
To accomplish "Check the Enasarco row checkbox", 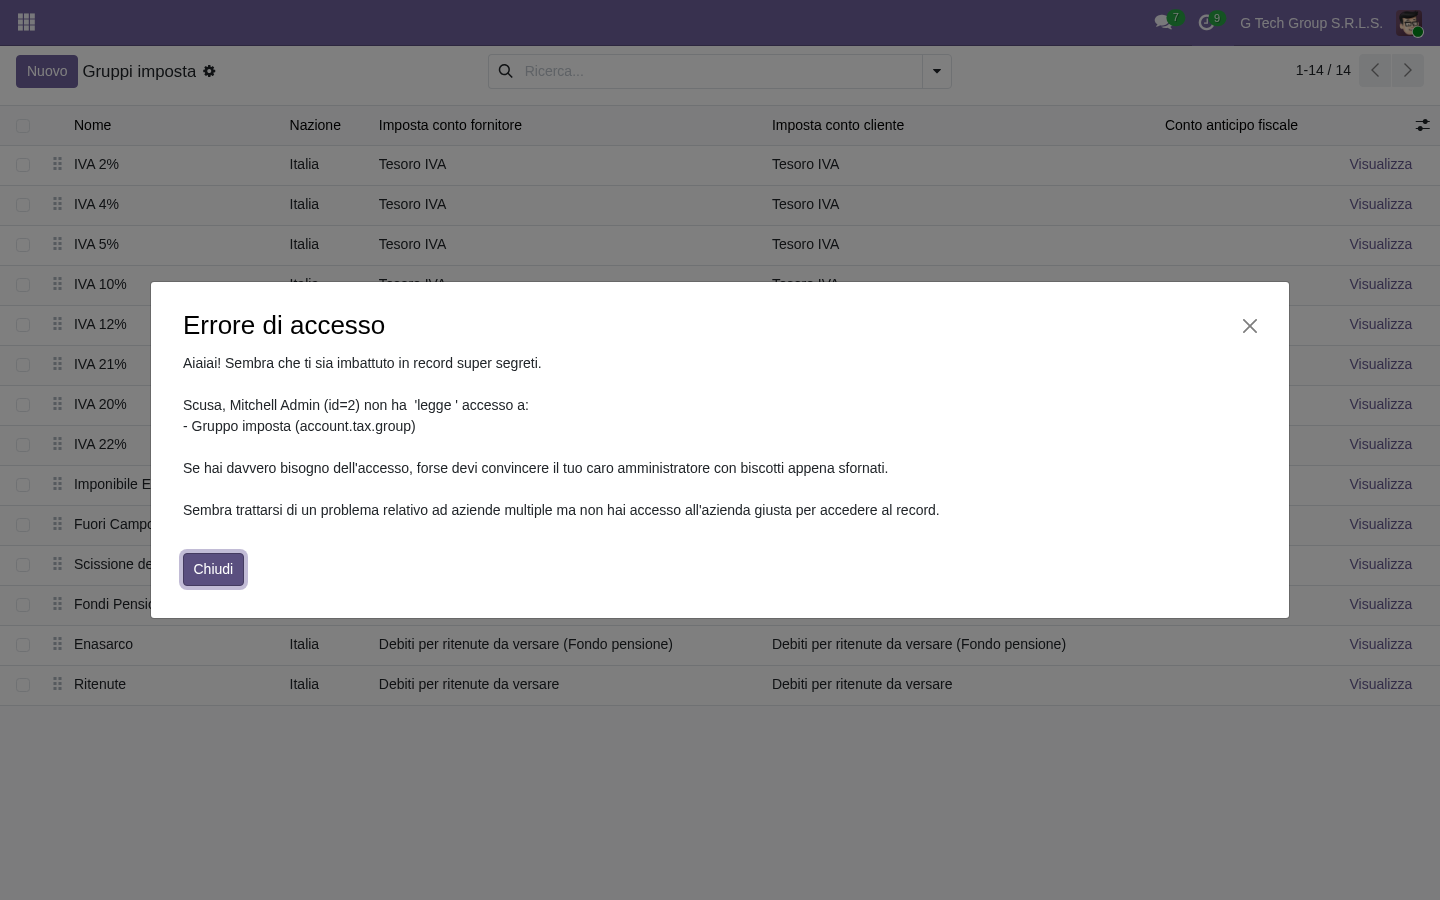I will pos(23,644).
